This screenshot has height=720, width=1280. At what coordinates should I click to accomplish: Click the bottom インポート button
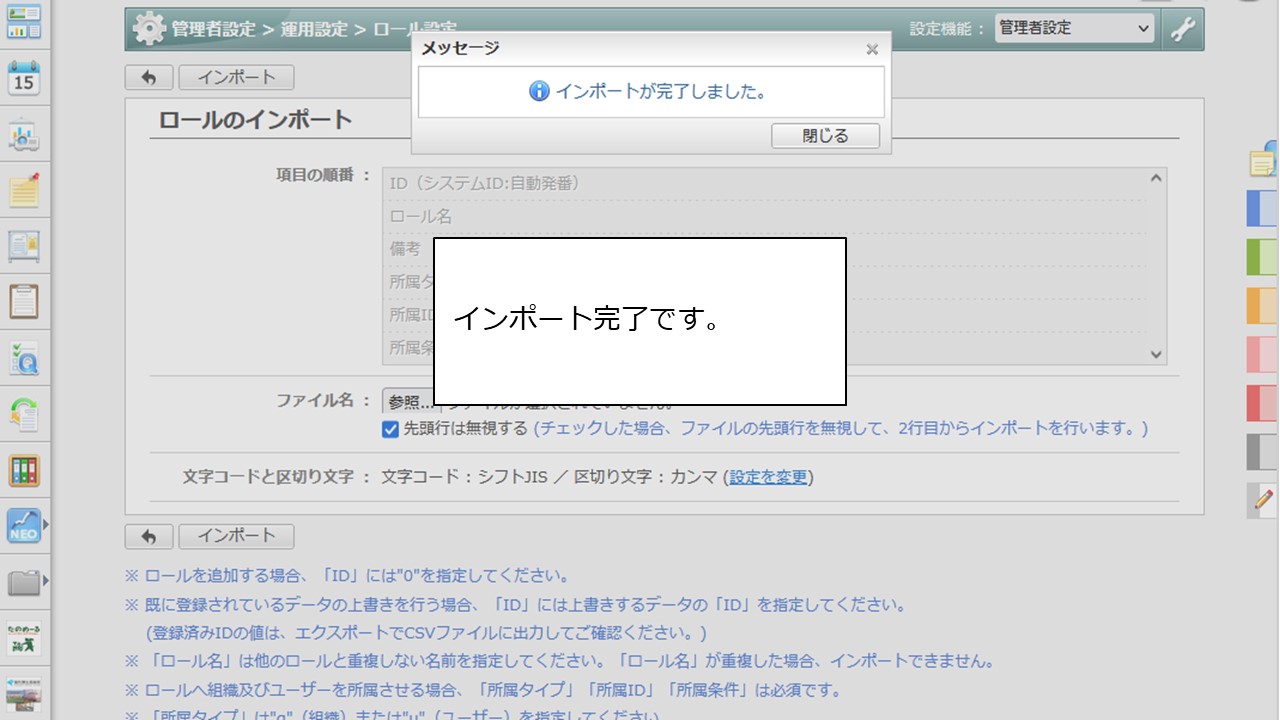[236, 536]
